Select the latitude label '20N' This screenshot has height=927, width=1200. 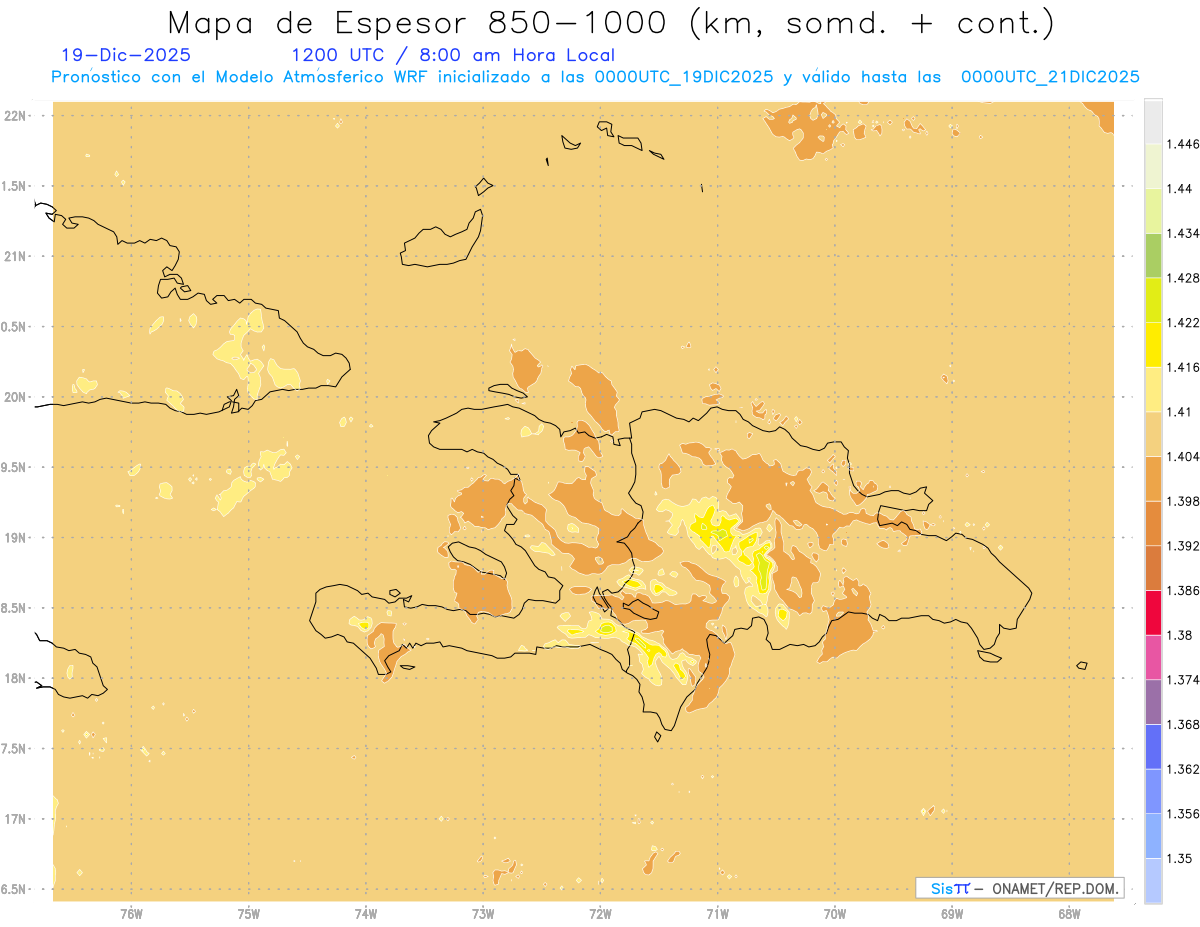pyautogui.click(x=15, y=397)
